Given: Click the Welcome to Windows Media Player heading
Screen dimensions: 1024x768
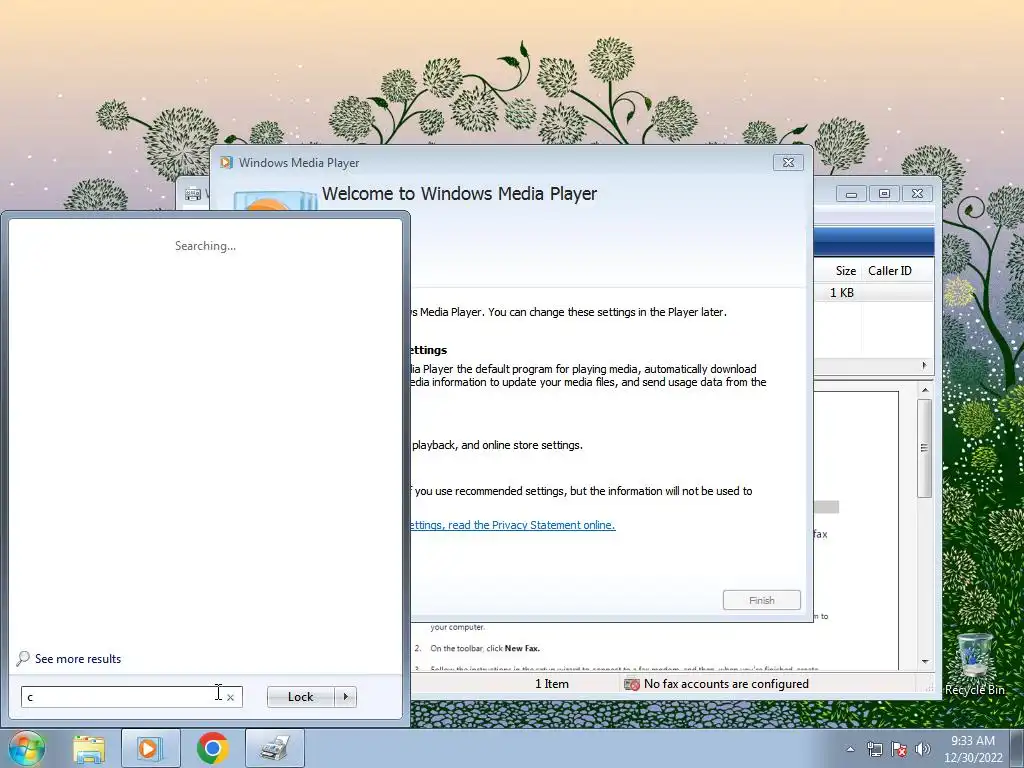Looking at the screenshot, I should [459, 193].
